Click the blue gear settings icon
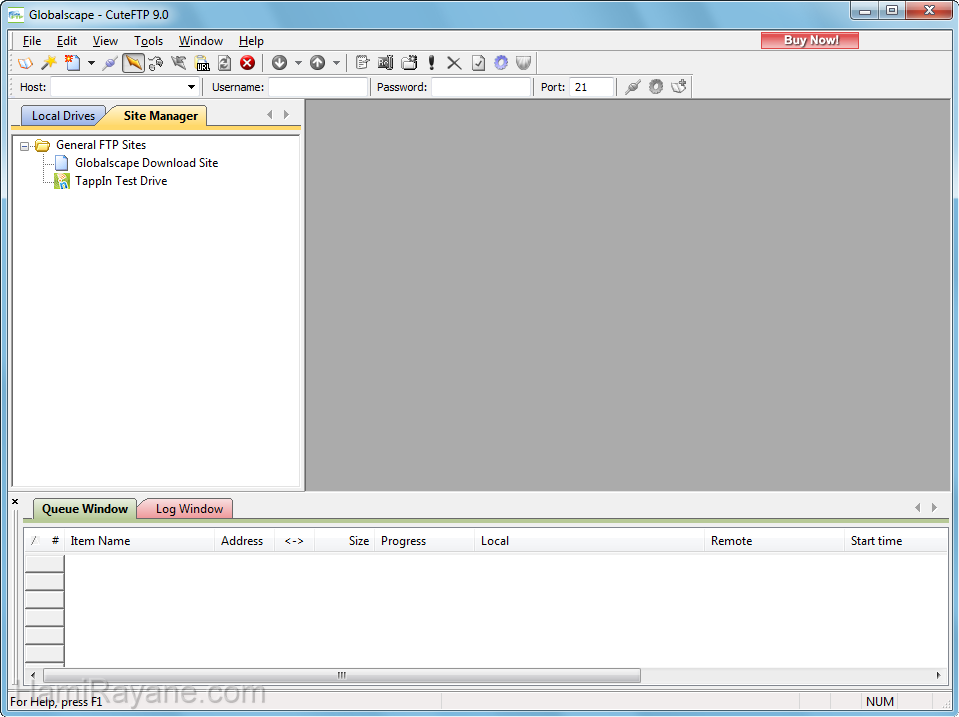959x717 pixels. (501, 62)
